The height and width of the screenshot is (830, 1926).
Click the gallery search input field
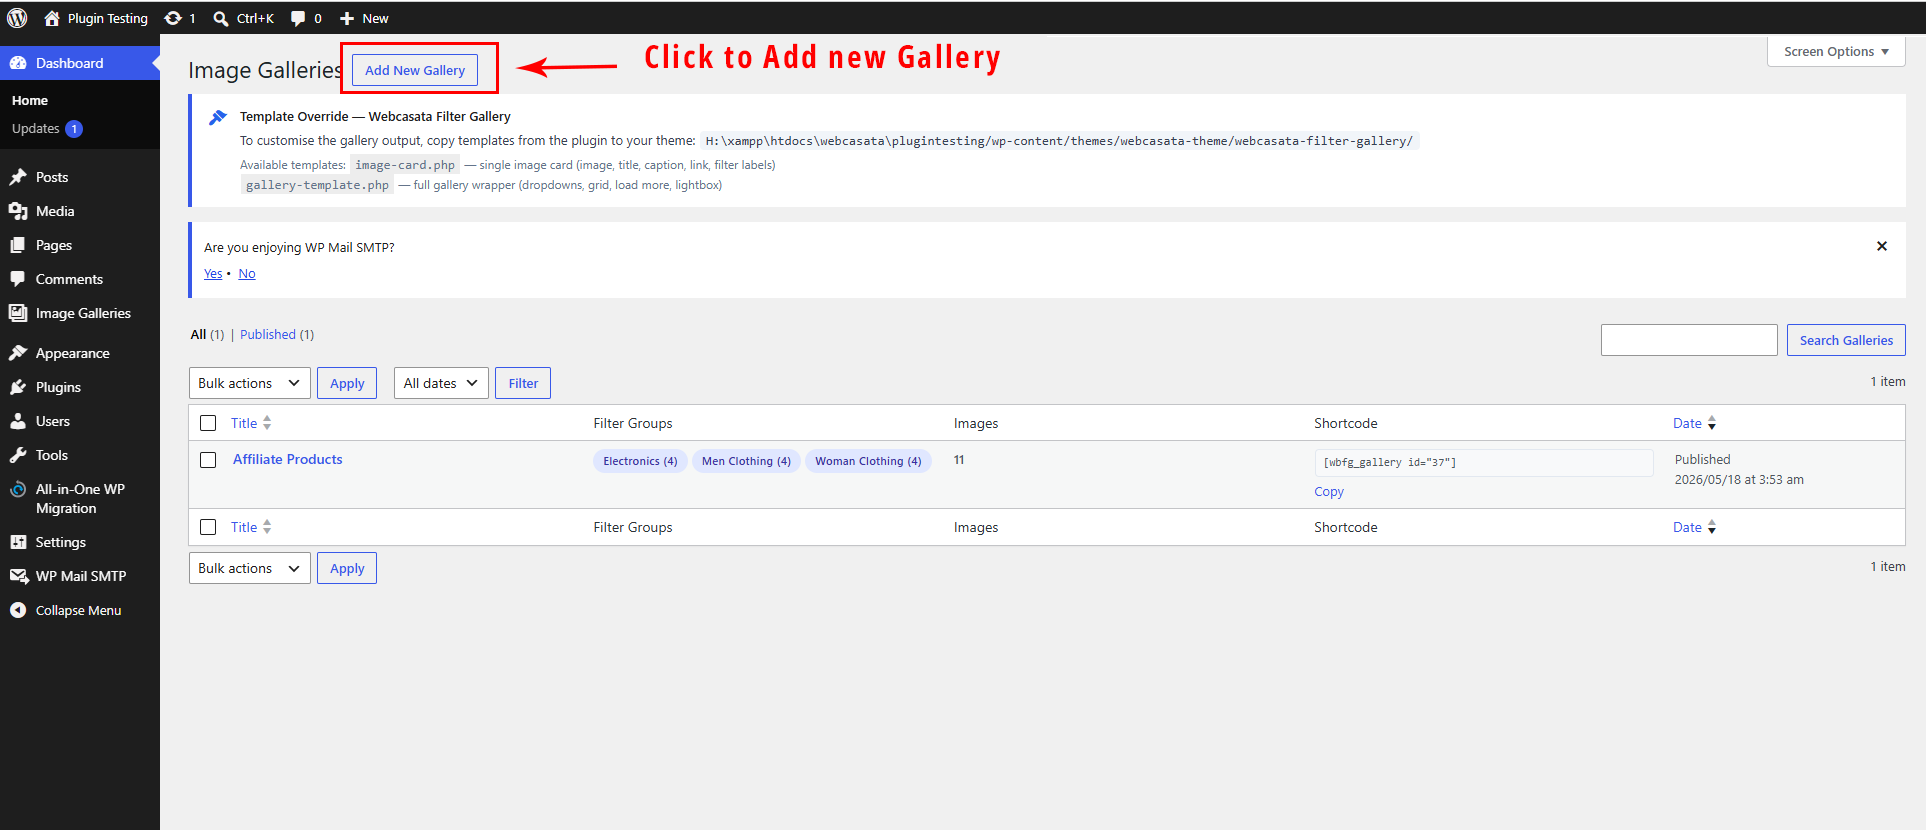pyautogui.click(x=1689, y=340)
